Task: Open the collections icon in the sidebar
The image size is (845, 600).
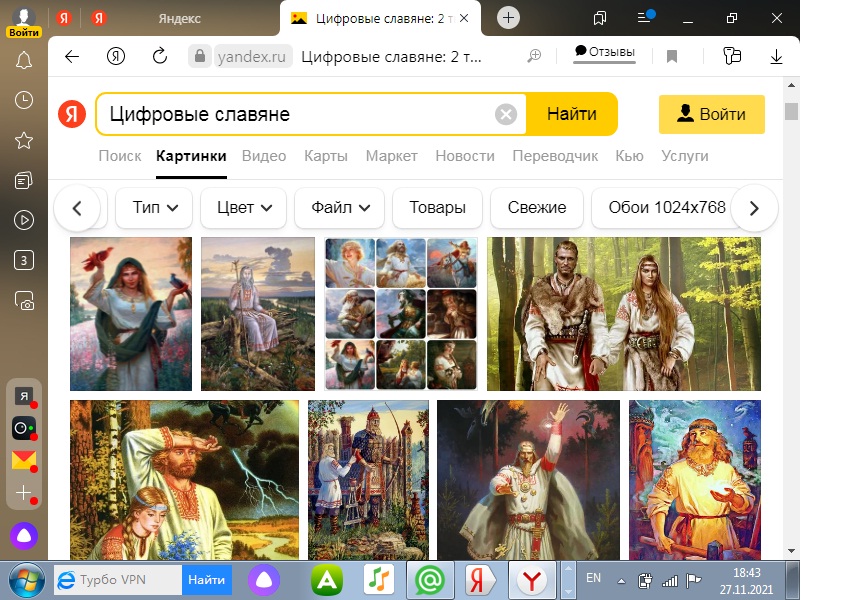Action: (24, 180)
